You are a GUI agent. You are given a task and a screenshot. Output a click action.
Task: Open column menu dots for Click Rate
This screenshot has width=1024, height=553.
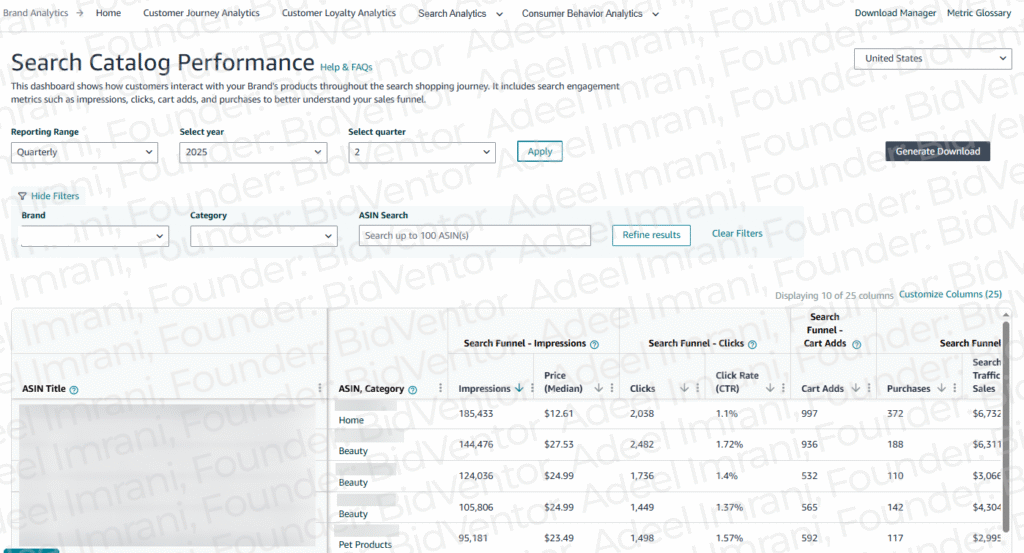click(x=783, y=388)
